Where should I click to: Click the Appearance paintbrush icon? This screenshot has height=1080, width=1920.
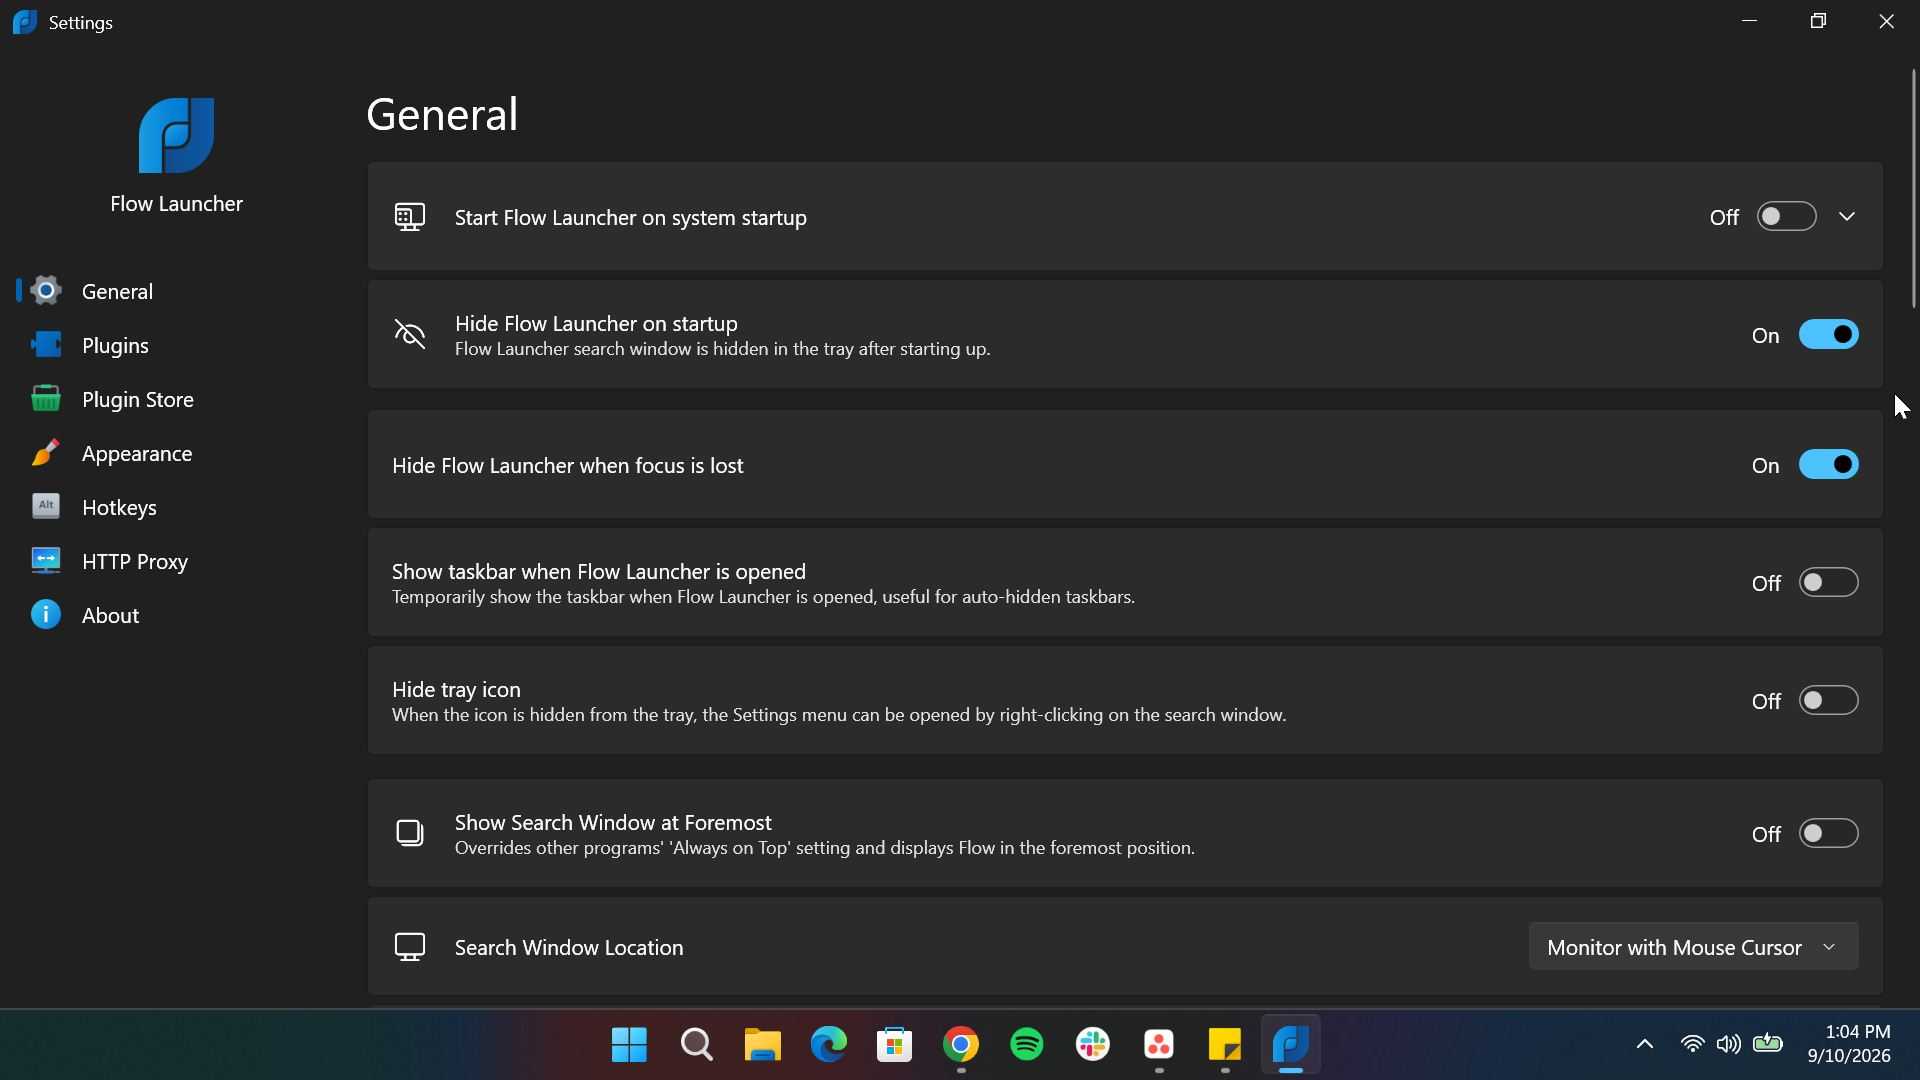tap(46, 453)
